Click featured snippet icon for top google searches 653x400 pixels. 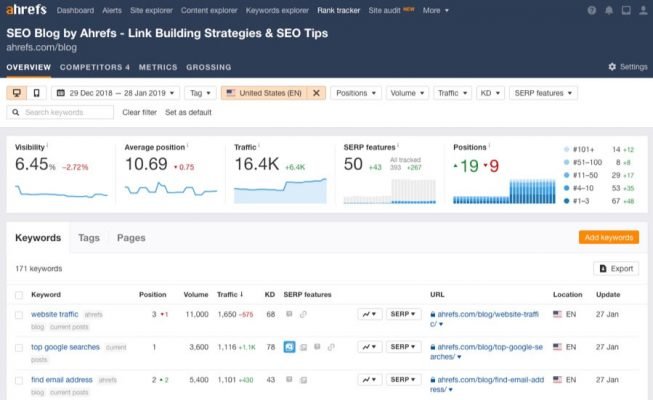click(x=289, y=347)
